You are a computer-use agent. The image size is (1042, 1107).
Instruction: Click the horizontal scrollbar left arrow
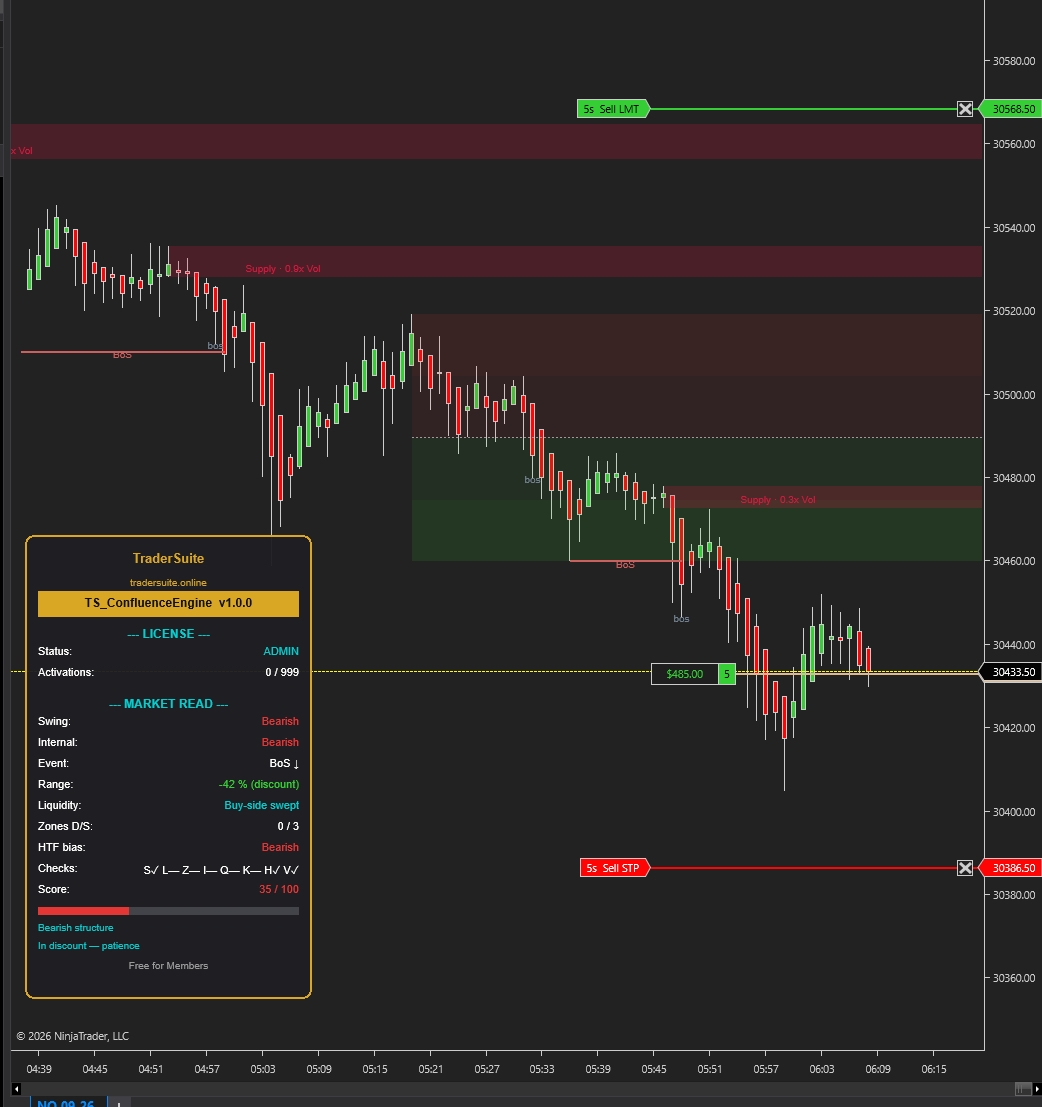tap(16, 1089)
